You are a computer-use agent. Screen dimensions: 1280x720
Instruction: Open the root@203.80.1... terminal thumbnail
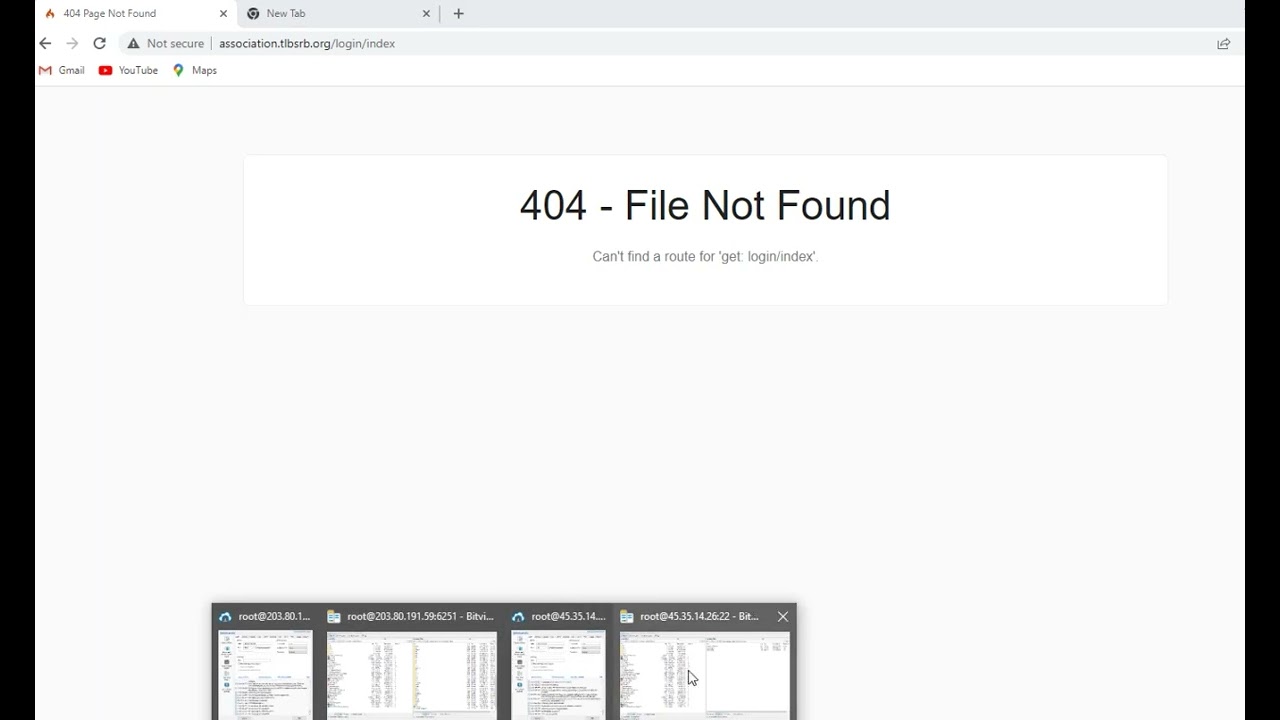265,672
